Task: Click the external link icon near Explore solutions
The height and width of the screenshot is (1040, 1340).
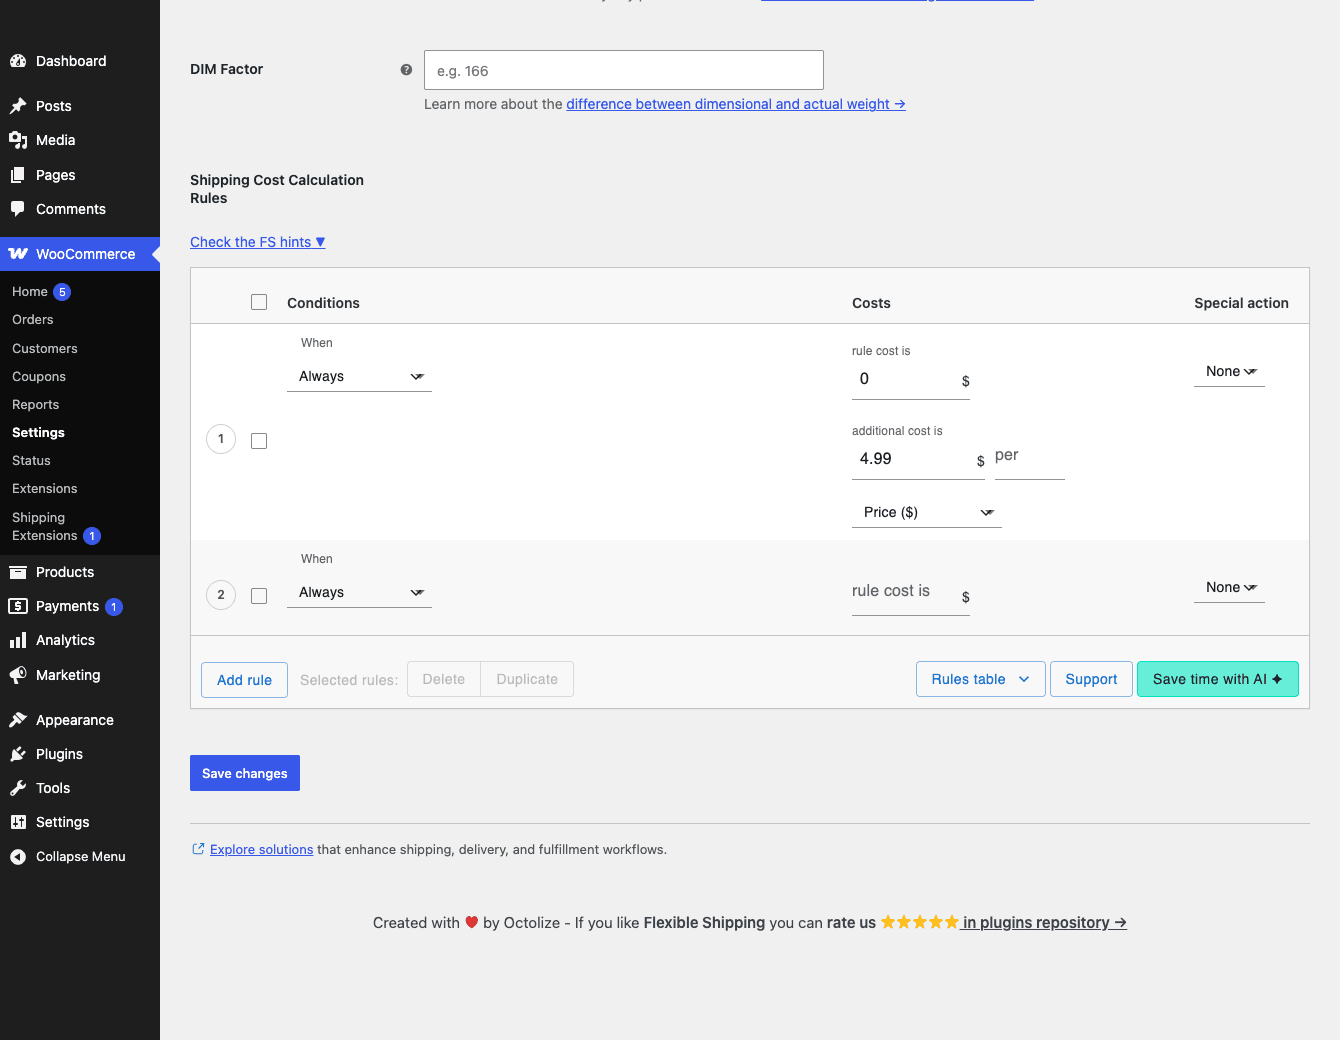Action: pos(198,849)
